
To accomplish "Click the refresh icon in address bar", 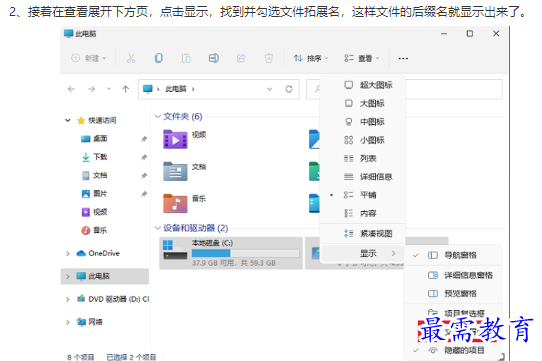I will (x=289, y=89).
